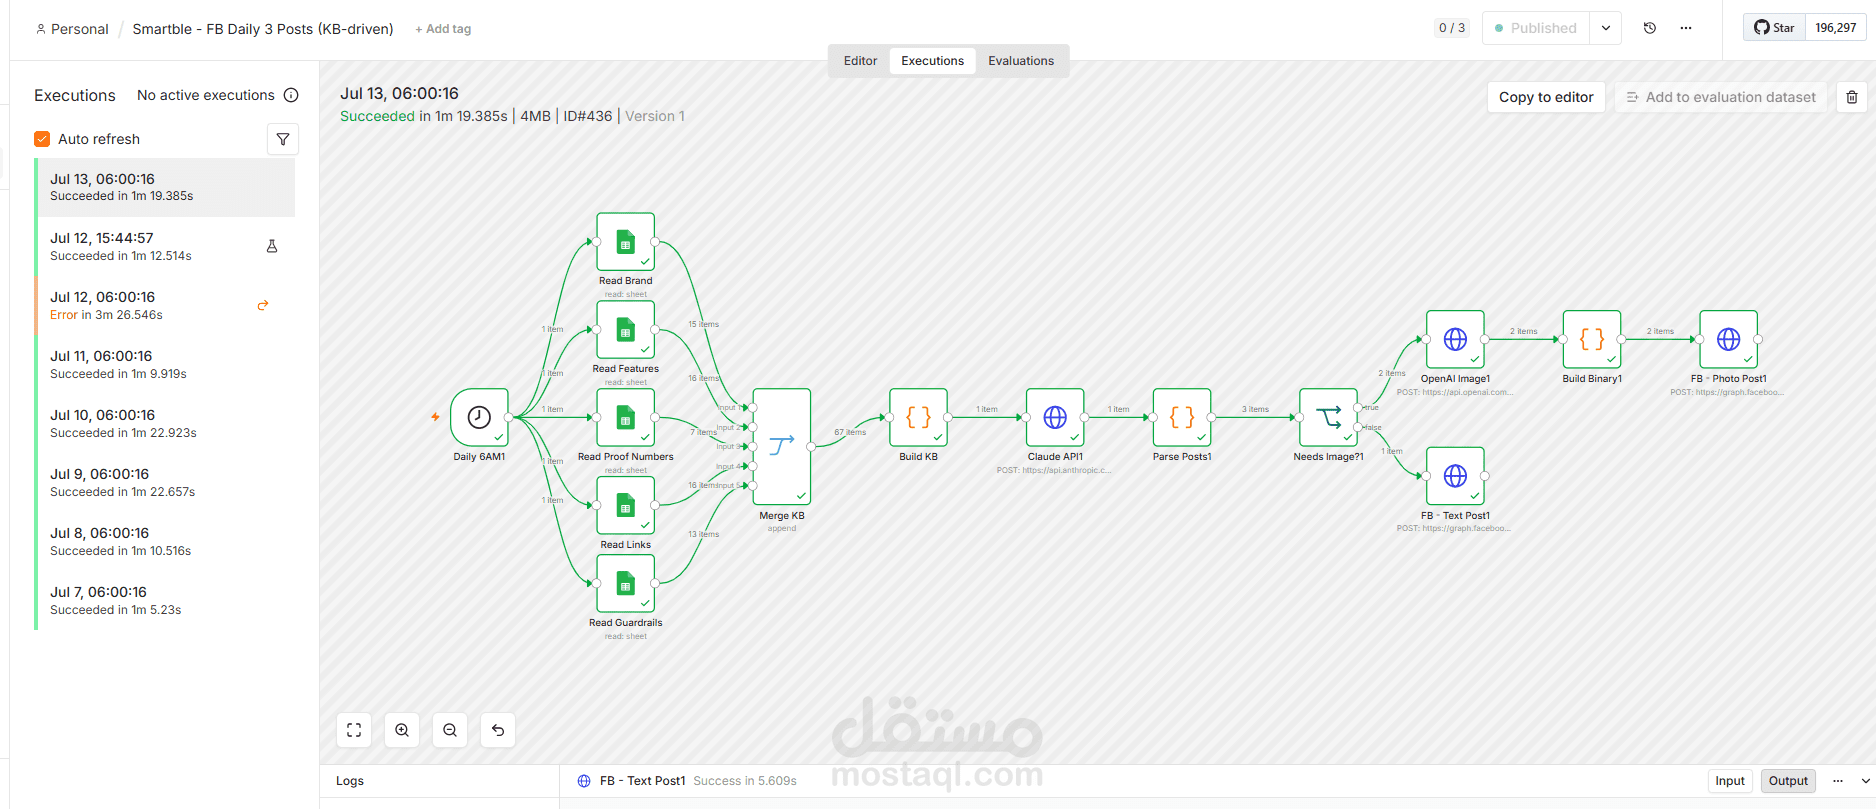
Task: Expand the logs panel chevron
Action: tap(1865, 781)
